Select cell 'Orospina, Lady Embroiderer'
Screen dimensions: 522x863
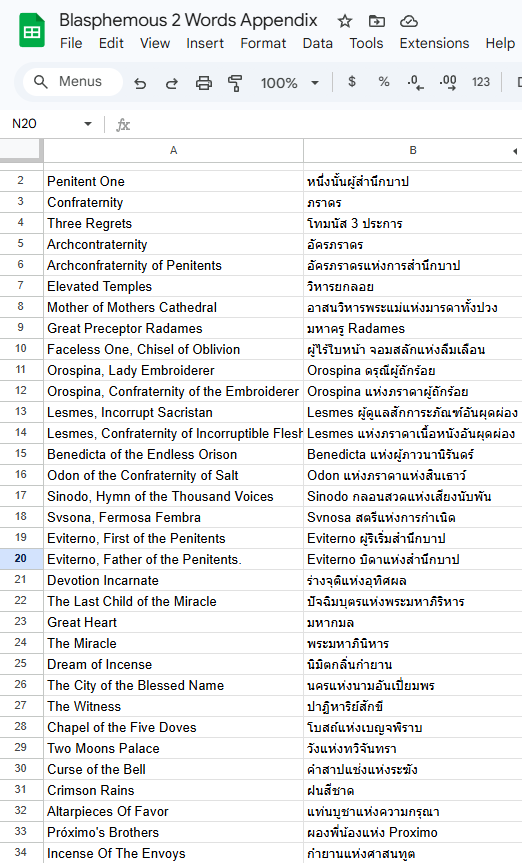[x=173, y=370]
